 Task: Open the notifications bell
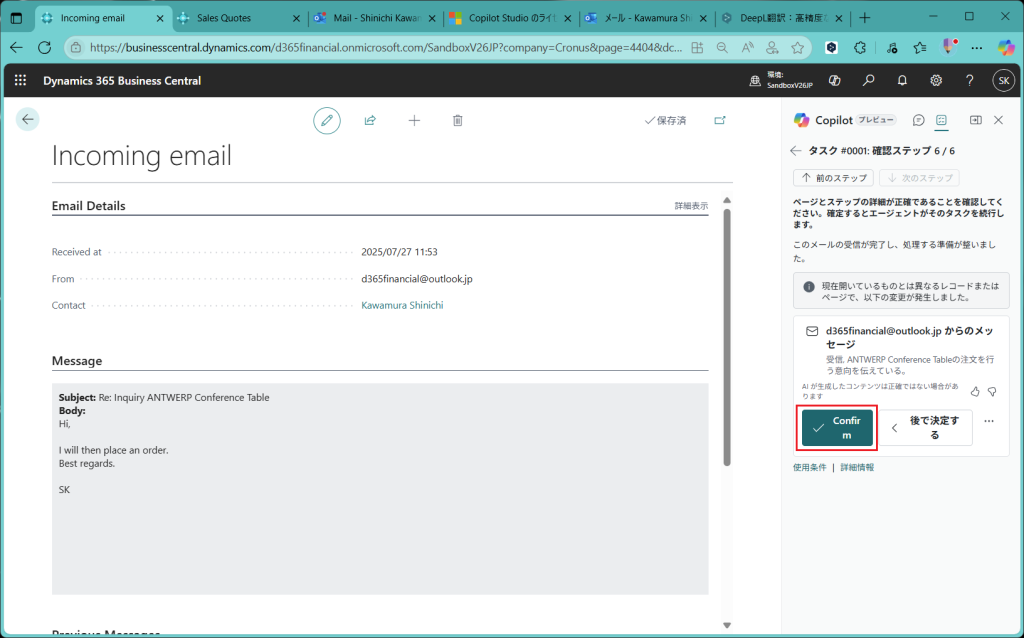(x=902, y=80)
